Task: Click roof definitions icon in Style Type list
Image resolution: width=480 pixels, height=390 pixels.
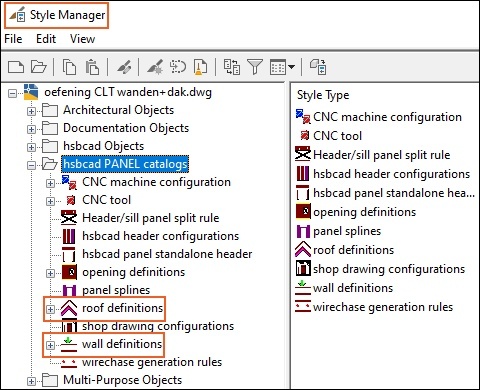Action: coord(303,250)
